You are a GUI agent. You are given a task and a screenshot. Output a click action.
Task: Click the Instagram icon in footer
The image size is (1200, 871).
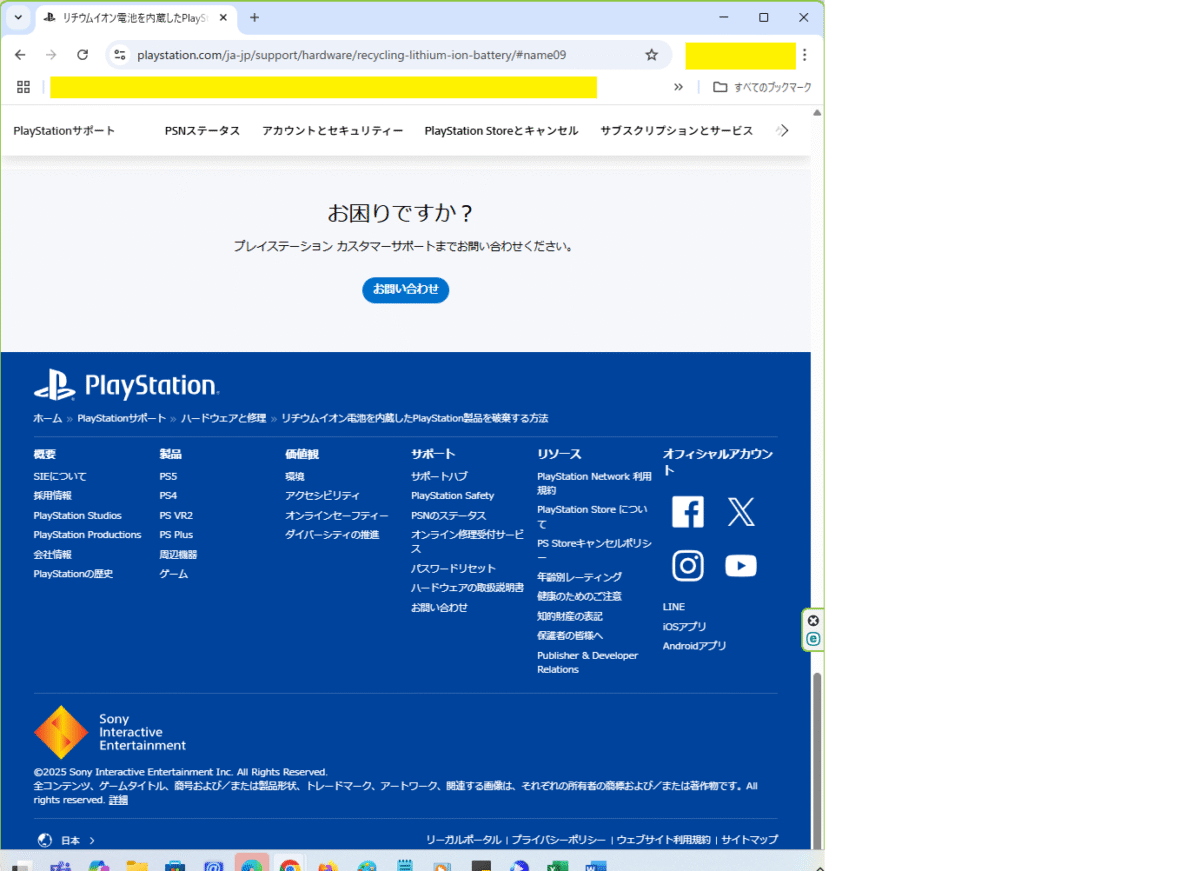click(x=687, y=566)
